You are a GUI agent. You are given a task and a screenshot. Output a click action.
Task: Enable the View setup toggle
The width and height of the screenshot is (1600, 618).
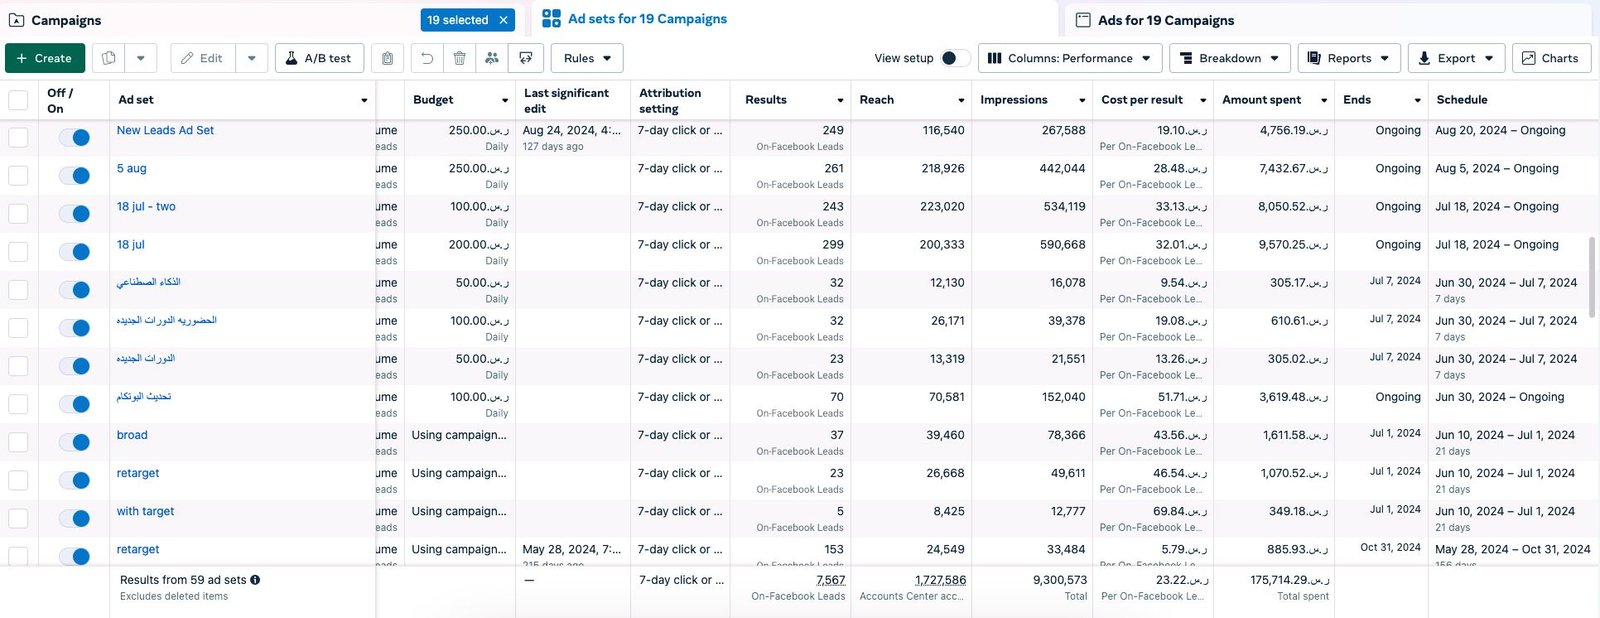(x=955, y=58)
